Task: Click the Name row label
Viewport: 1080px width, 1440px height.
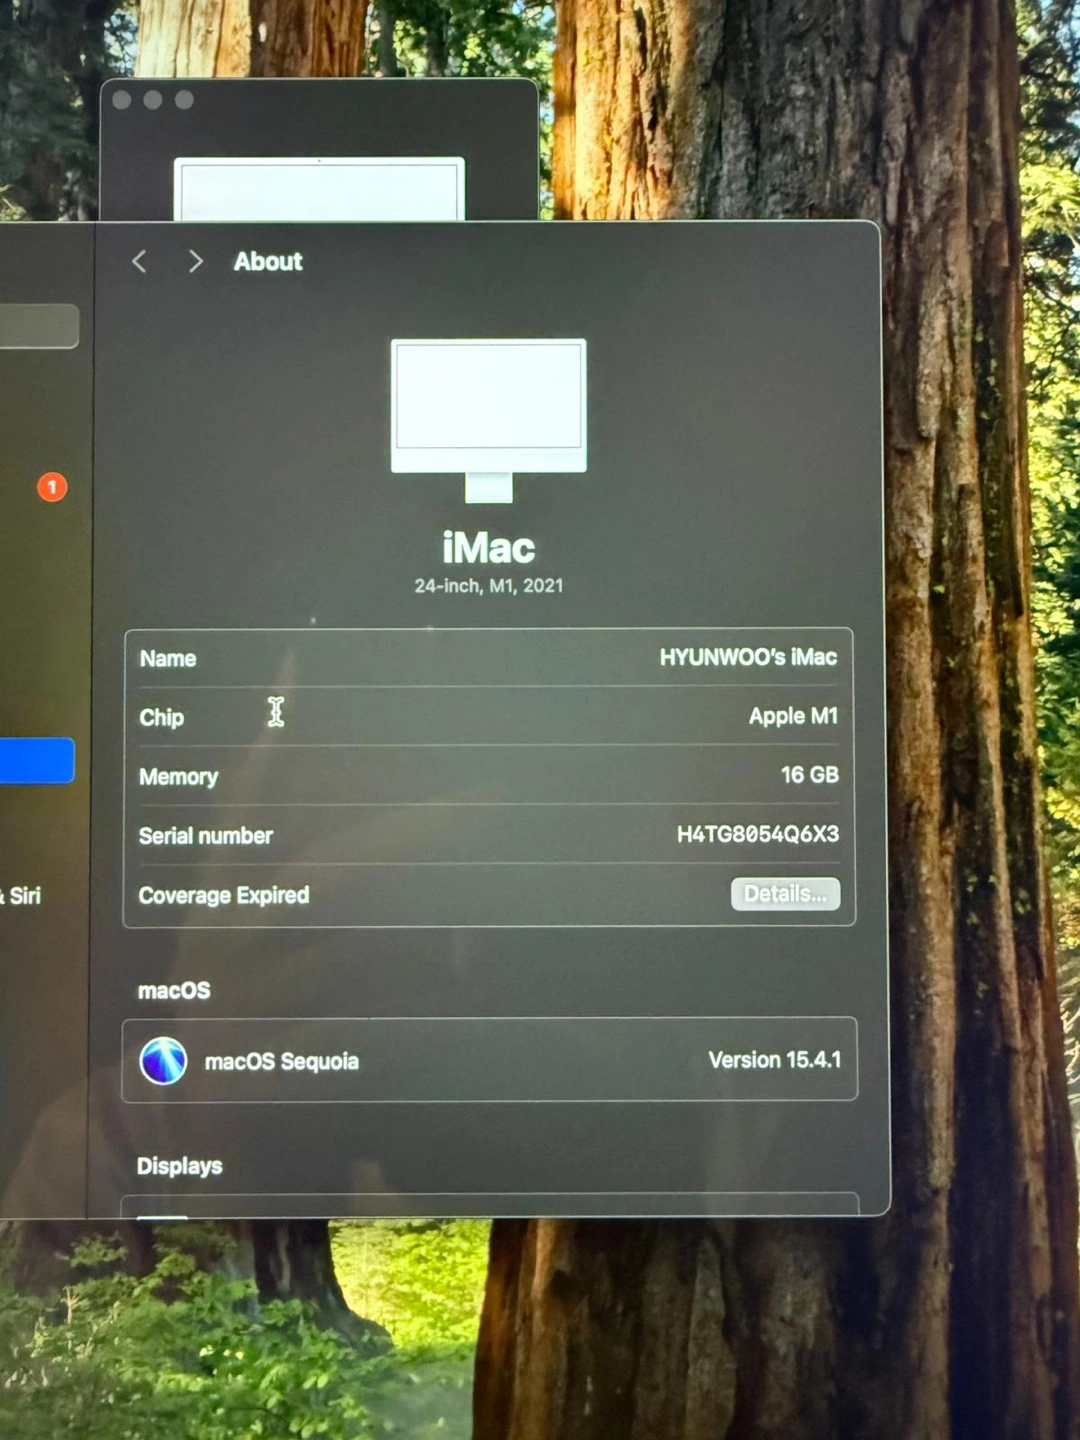Action: tap(168, 659)
